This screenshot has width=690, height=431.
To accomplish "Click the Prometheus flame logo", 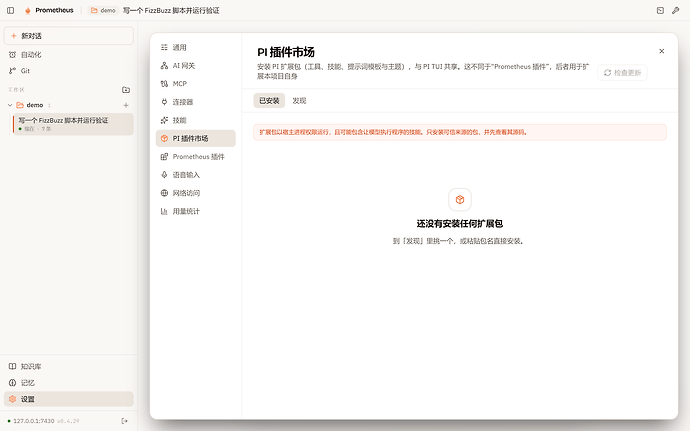I will click(x=28, y=11).
